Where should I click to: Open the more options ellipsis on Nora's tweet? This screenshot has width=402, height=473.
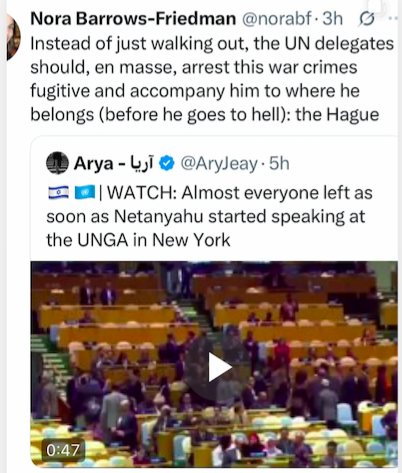tap(394, 18)
